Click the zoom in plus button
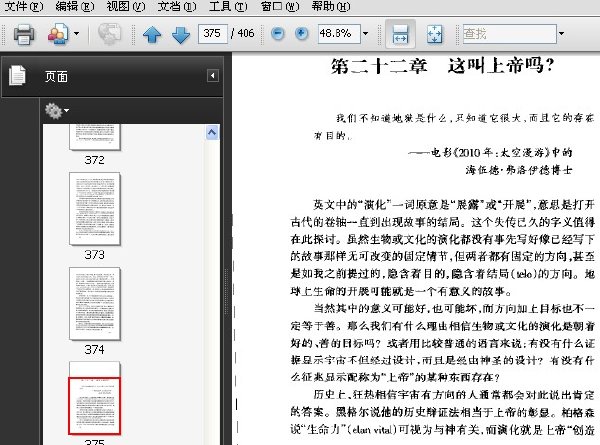 299,34
